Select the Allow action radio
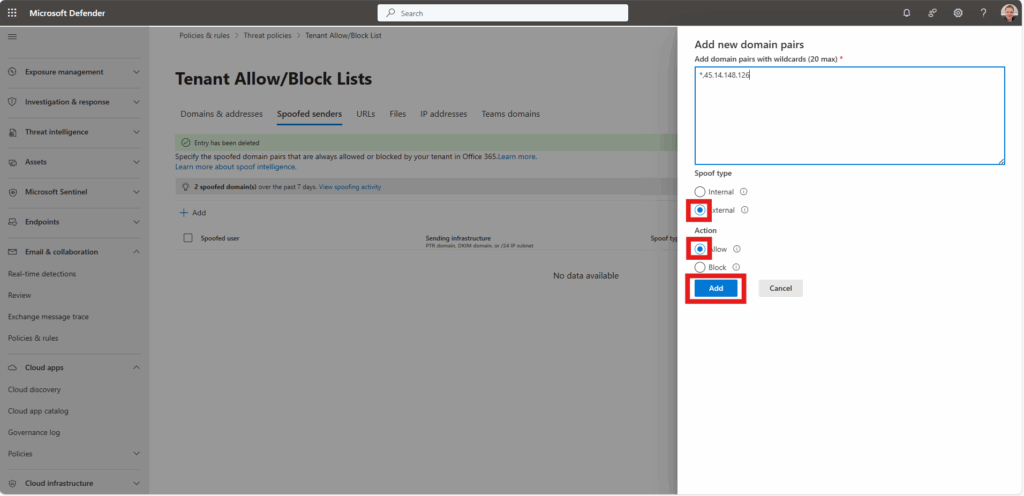Viewport: 1024px width, 496px height. [700, 249]
